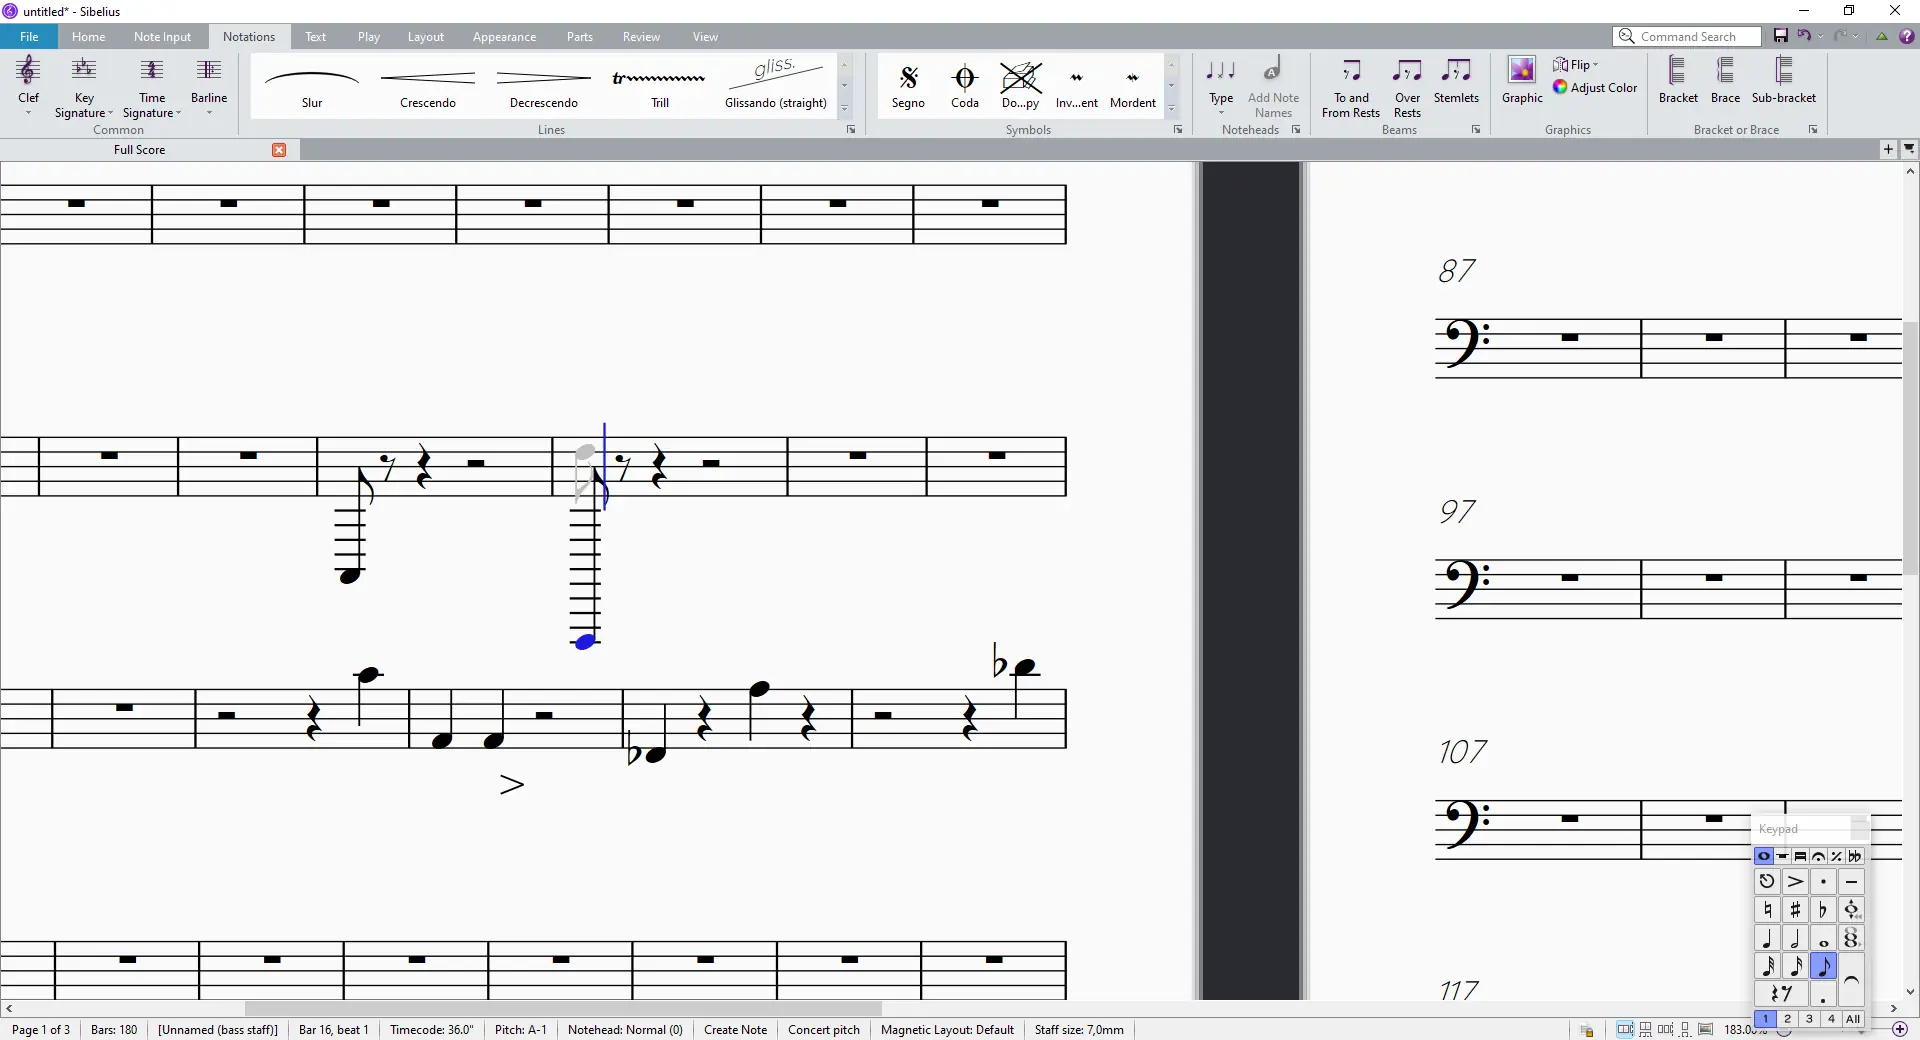Toggle the rhythm dot on Keypad
The width and height of the screenshot is (1920, 1040).
1823,994
